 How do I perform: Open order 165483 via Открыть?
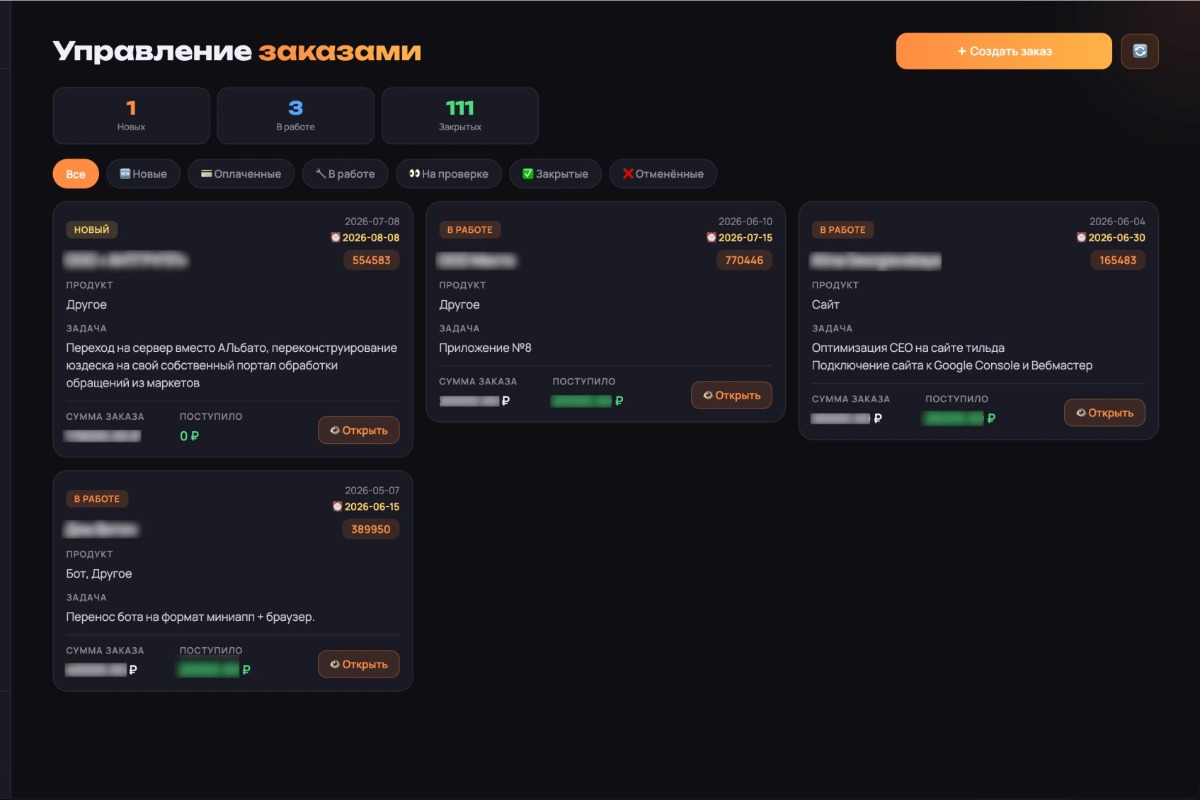tap(1105, 413)
